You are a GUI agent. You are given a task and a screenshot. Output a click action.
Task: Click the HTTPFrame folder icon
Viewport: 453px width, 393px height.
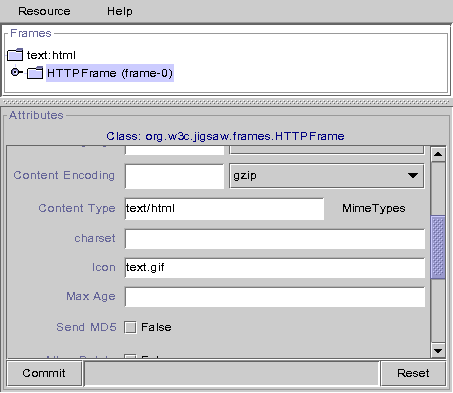tap(35, 73)
